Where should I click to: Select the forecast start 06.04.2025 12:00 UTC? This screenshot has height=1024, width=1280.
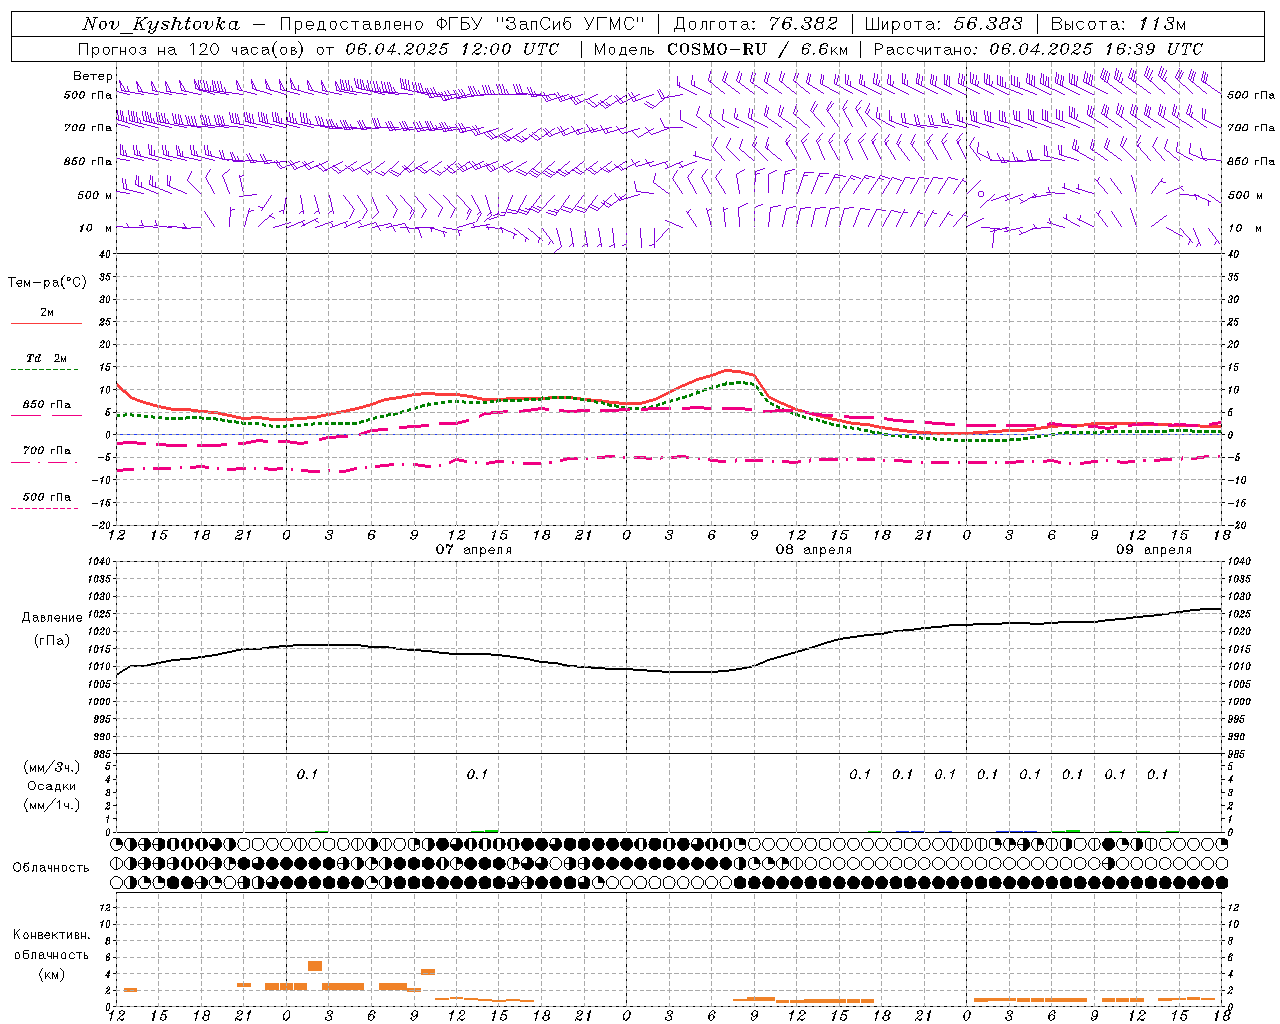[452, 49]
